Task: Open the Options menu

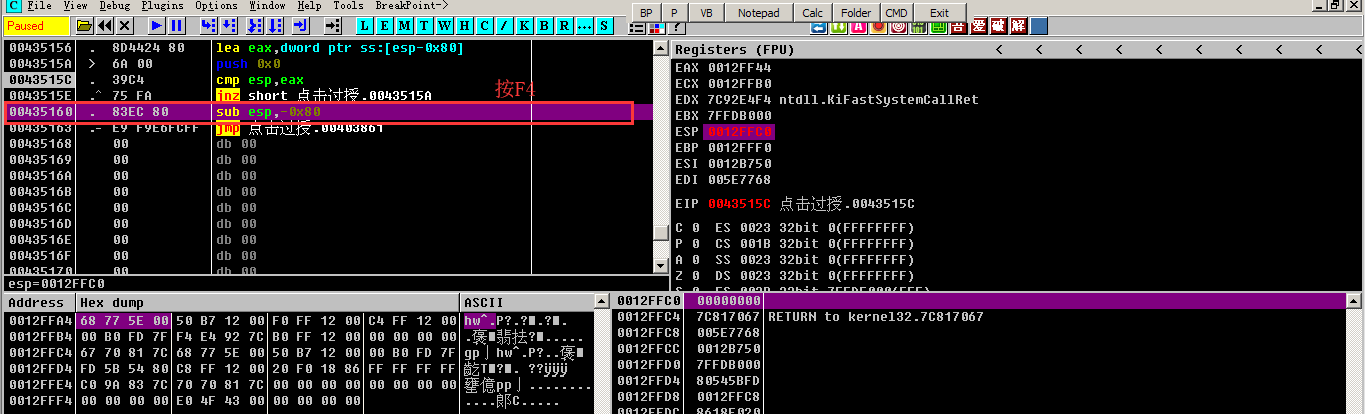Action: (216, 6)
